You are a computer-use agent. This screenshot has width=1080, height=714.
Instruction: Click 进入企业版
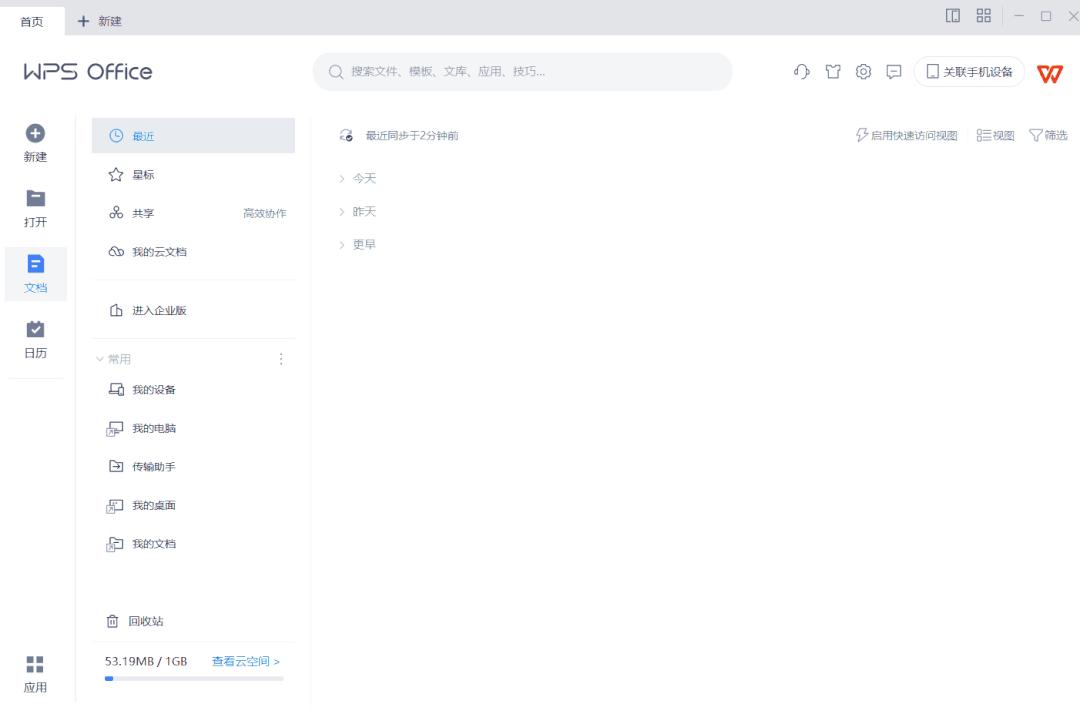[x=194, y=311]
